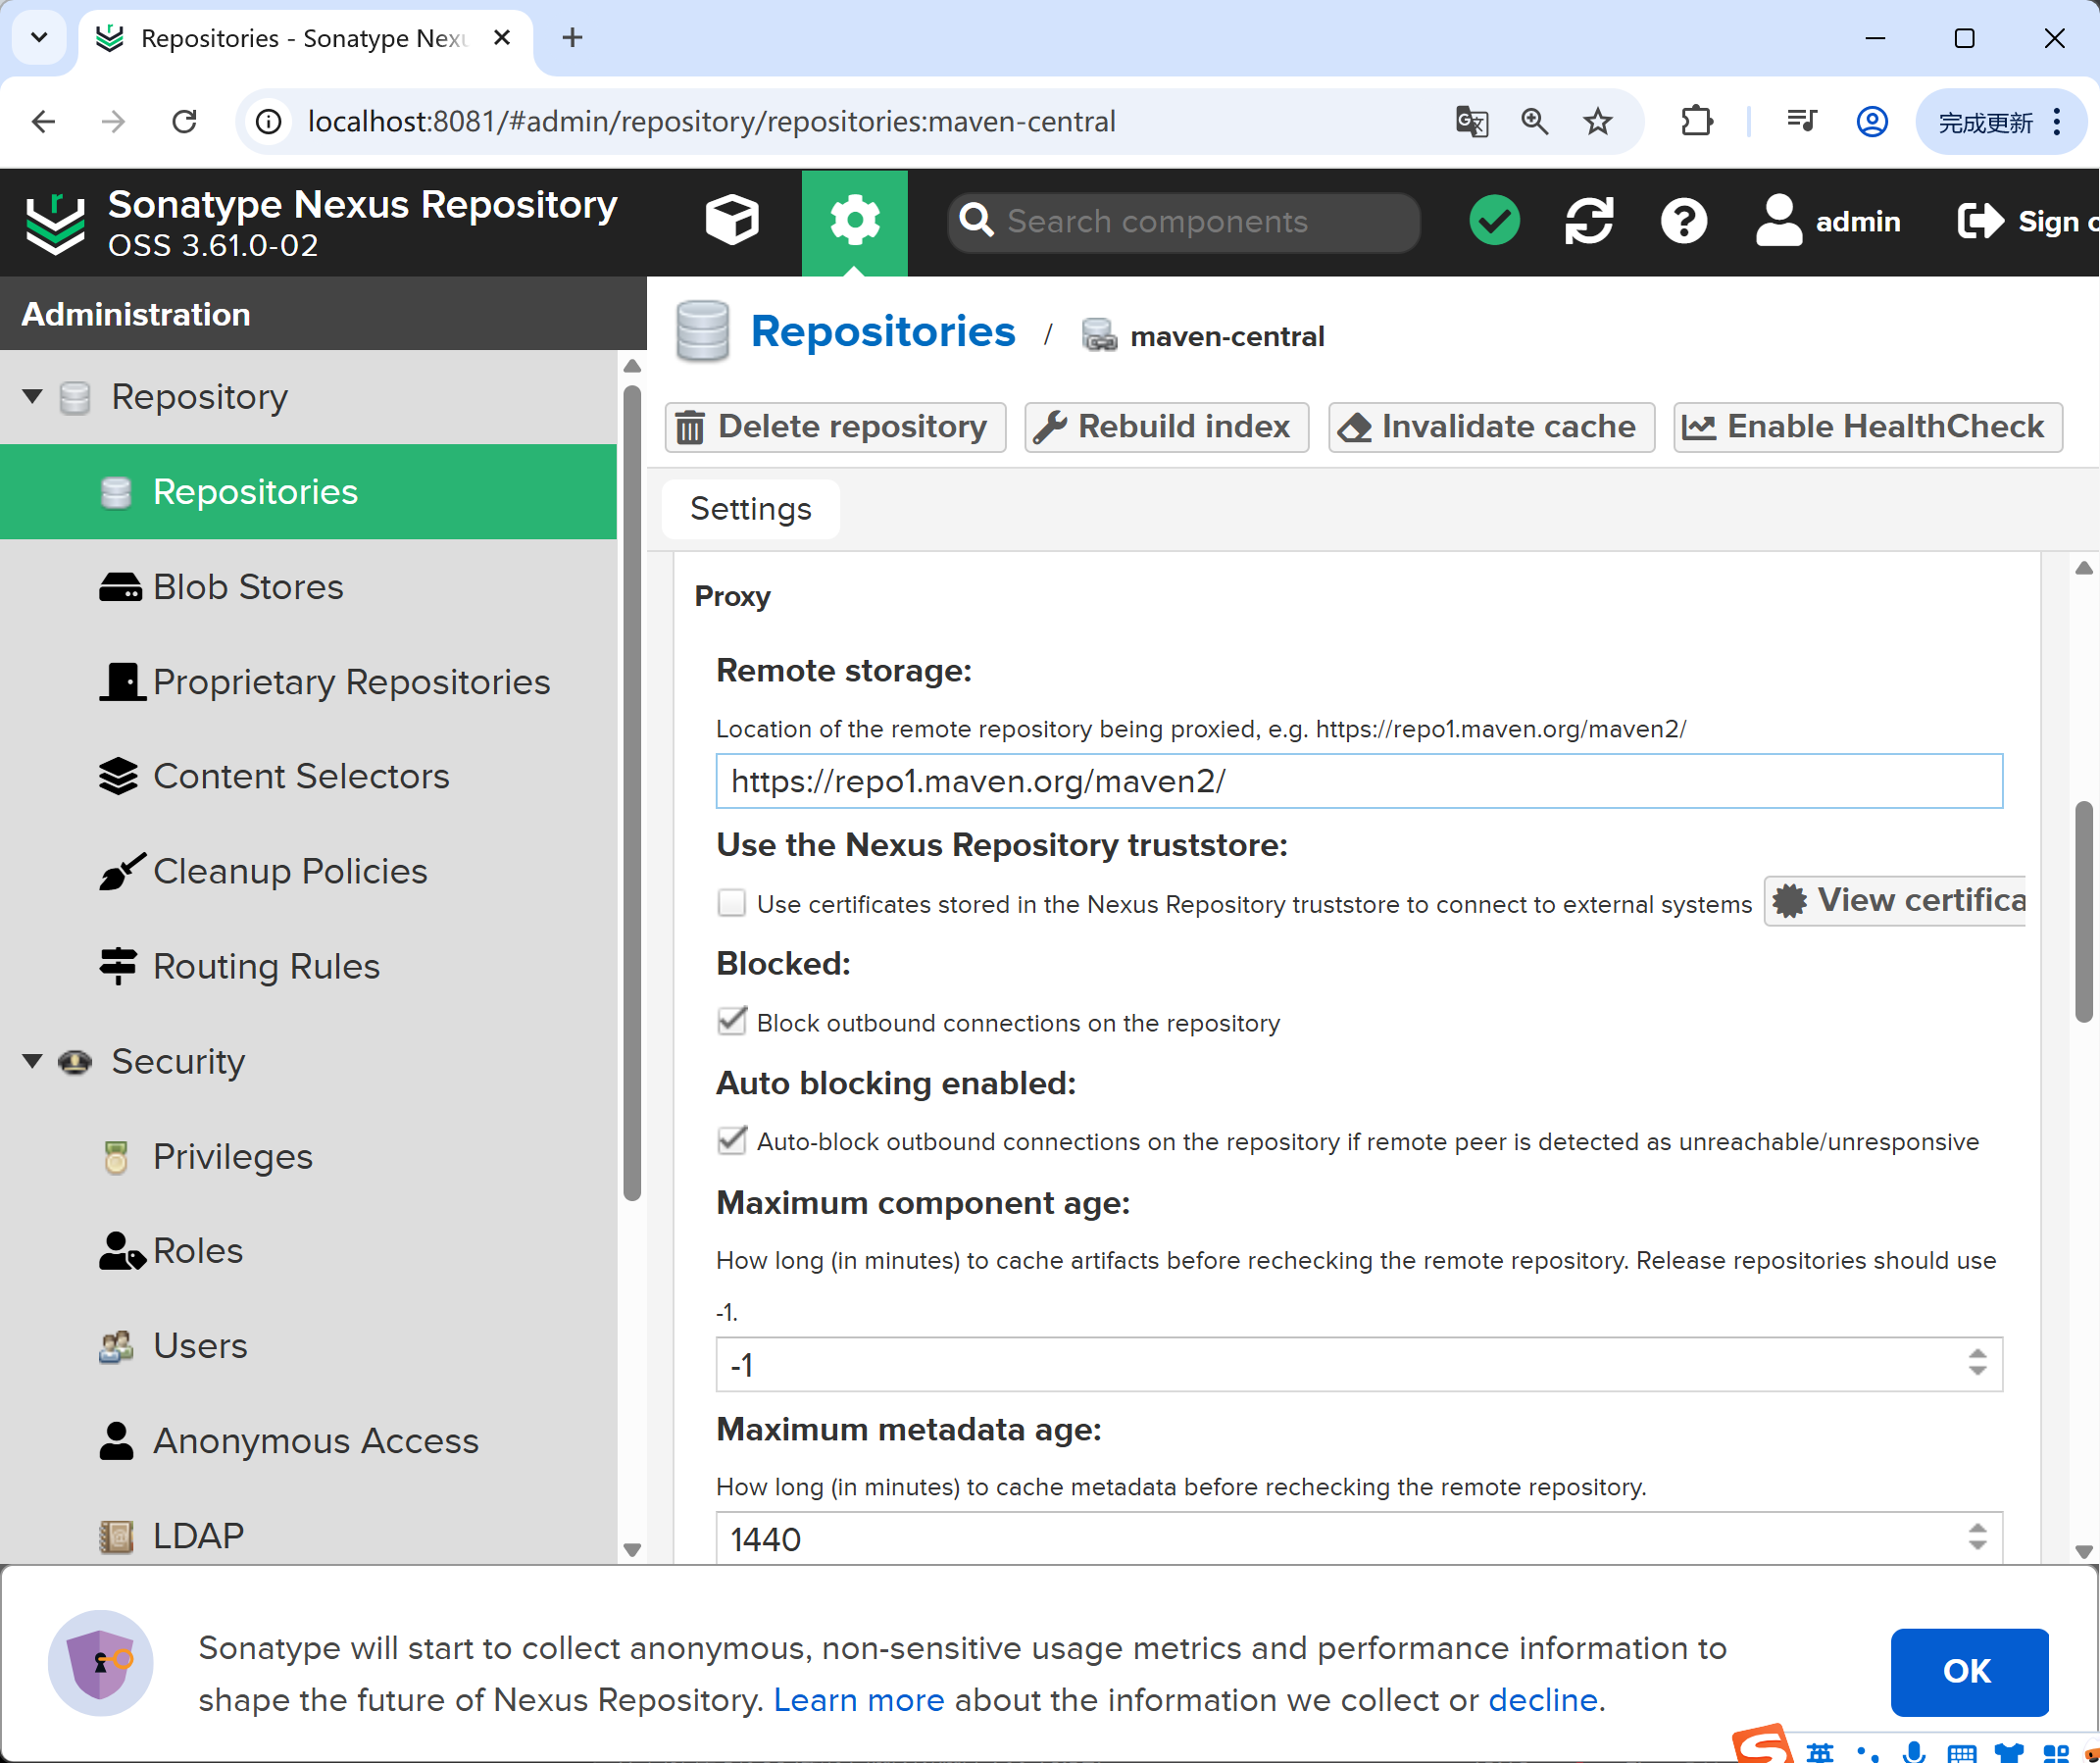Click the browser translate page icon
This screenshot has height=1763, width=2100.
(x=1471, y=122)
